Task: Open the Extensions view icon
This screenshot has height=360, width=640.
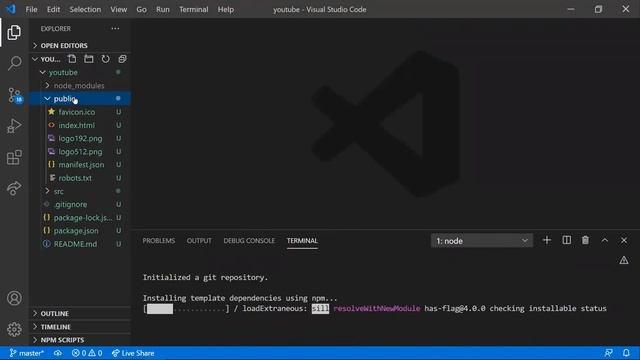Action: coord(14,157)
